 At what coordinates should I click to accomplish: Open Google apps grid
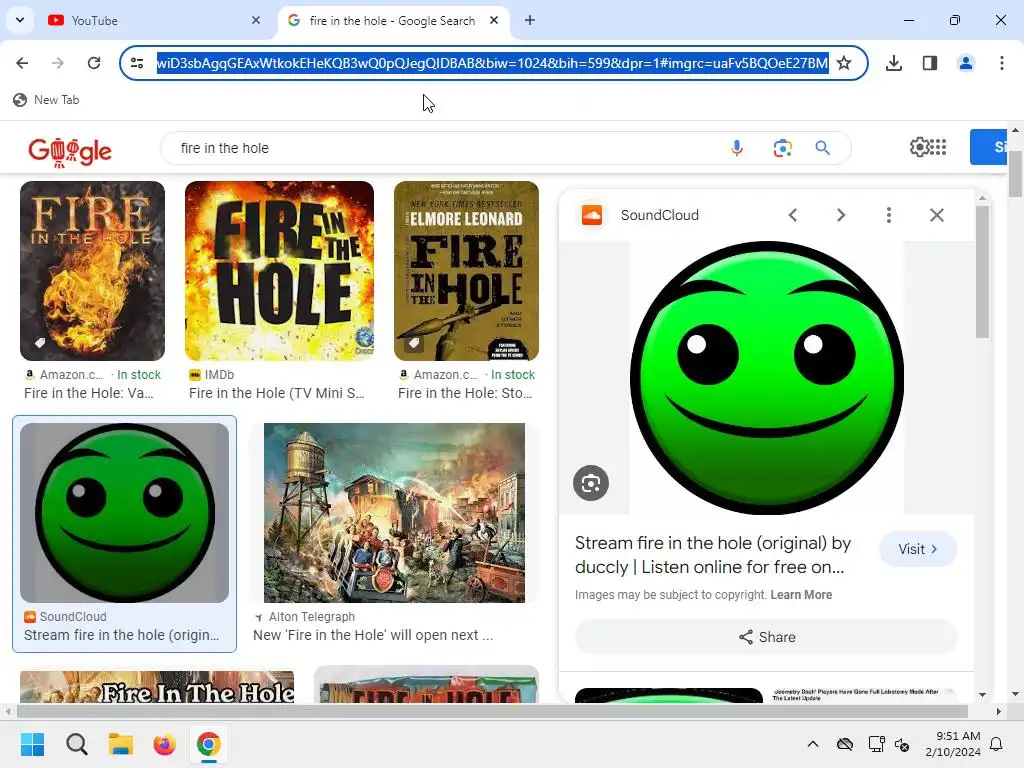(x=938, y=148)
